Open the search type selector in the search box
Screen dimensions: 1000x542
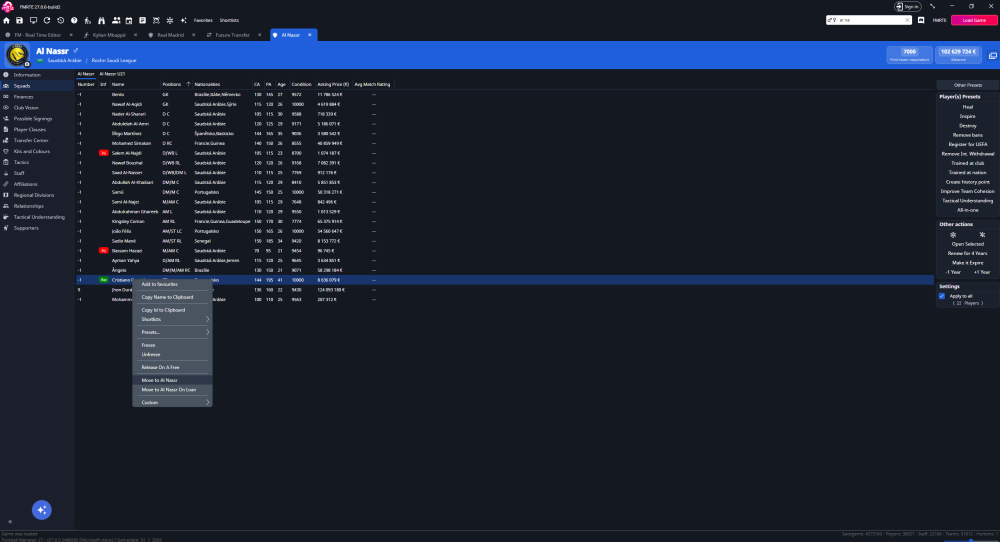(x=832, y=20)
